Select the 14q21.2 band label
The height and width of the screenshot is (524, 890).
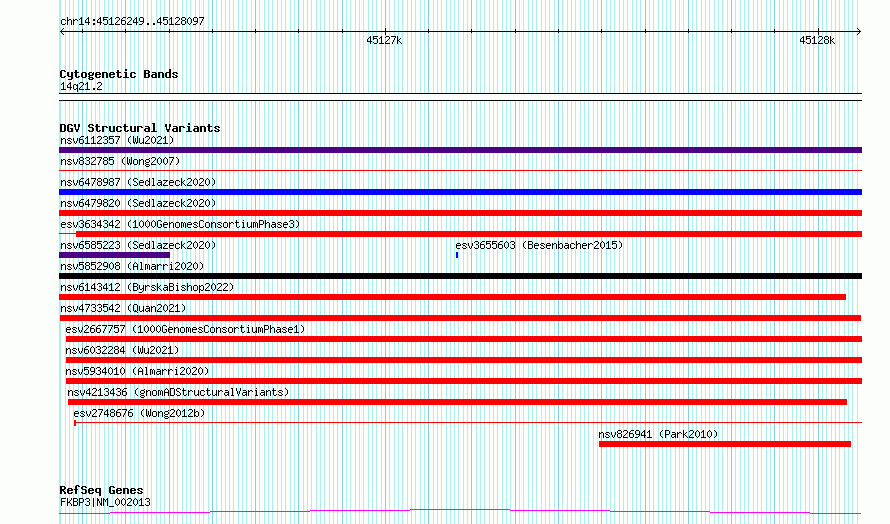(81, 86)
